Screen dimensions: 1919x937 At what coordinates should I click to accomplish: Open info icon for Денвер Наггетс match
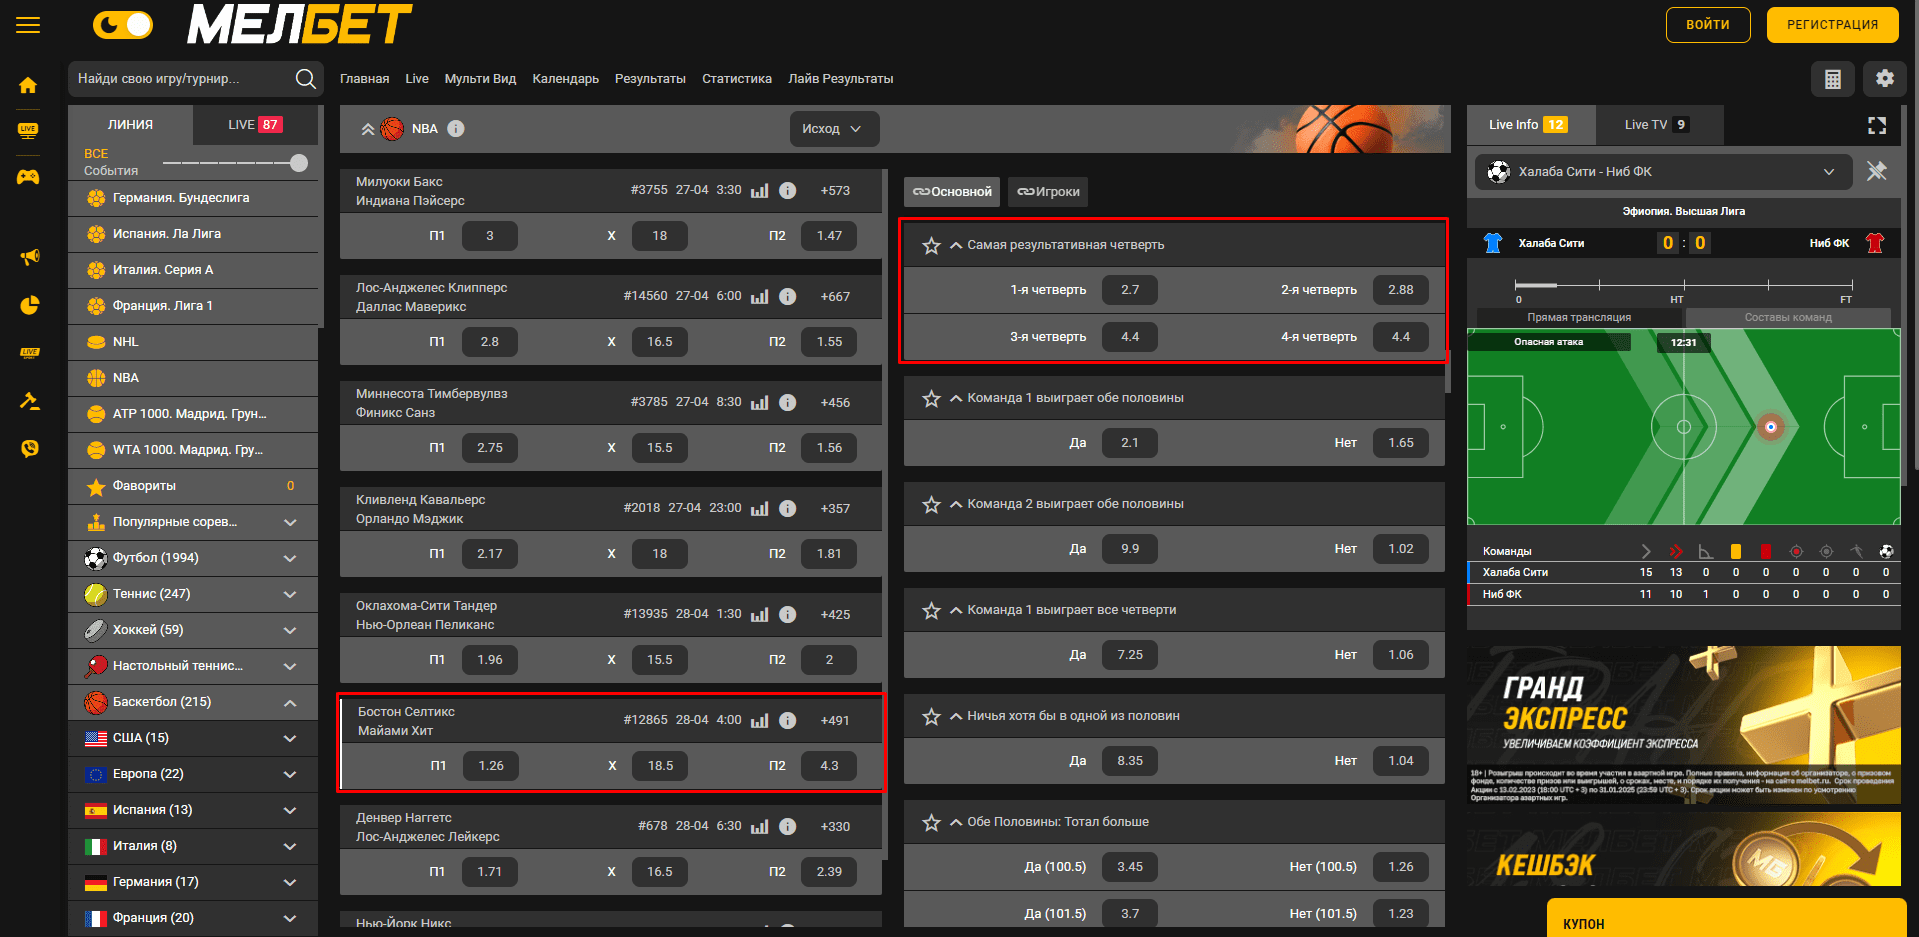[x=788, y=826]
